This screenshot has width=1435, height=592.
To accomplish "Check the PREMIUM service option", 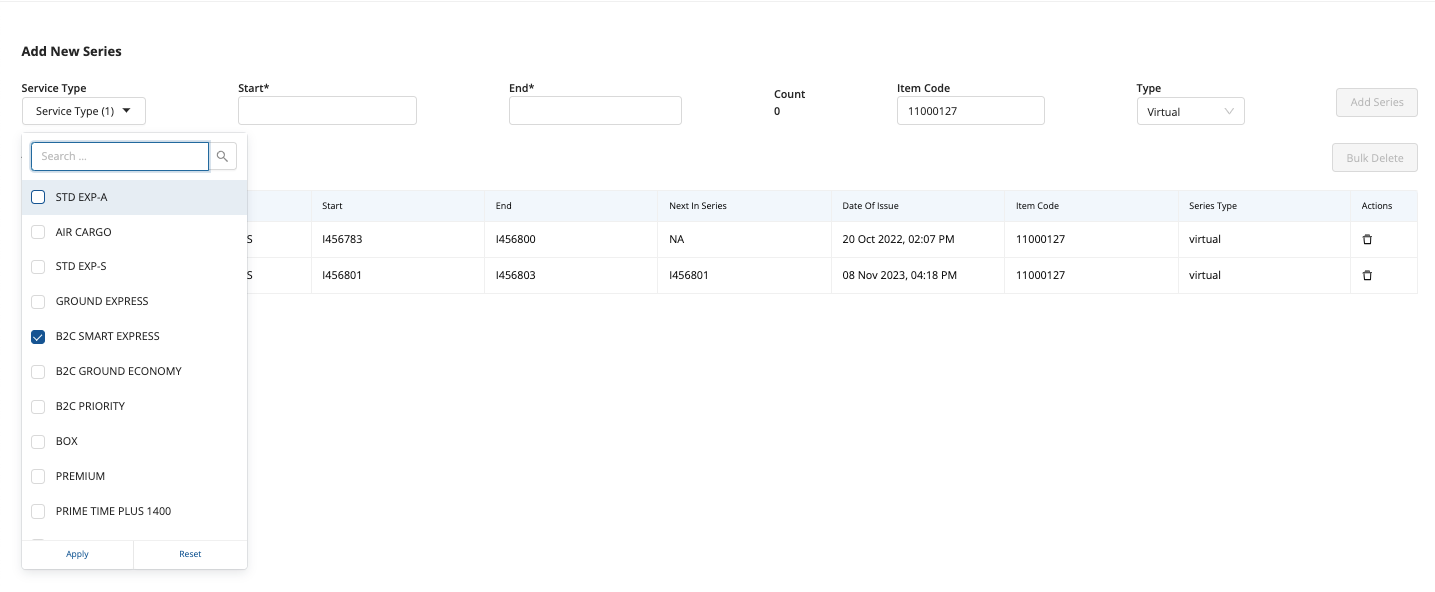I will pos(38,477).
